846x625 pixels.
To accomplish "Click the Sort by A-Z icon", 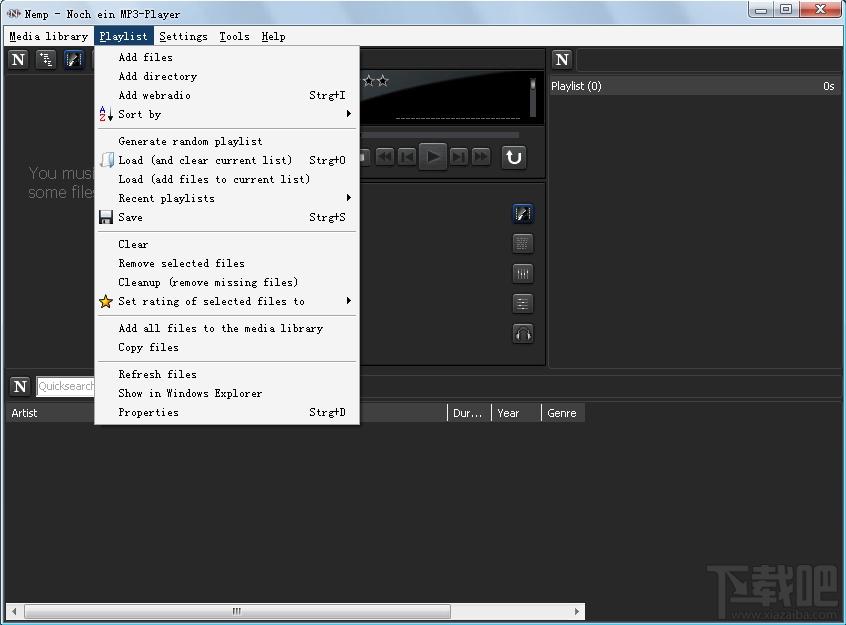I will (x=106, y=114).
